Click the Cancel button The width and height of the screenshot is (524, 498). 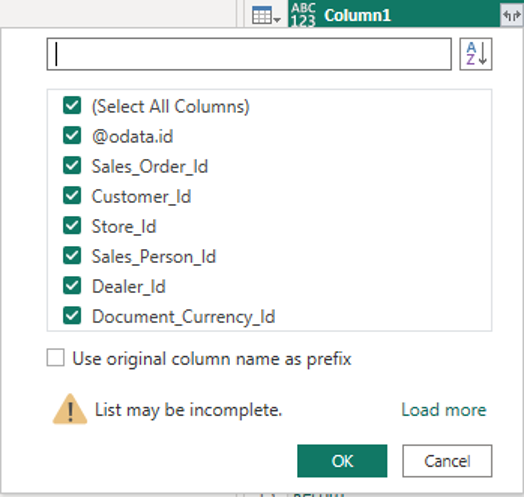(x=447, y=461)
